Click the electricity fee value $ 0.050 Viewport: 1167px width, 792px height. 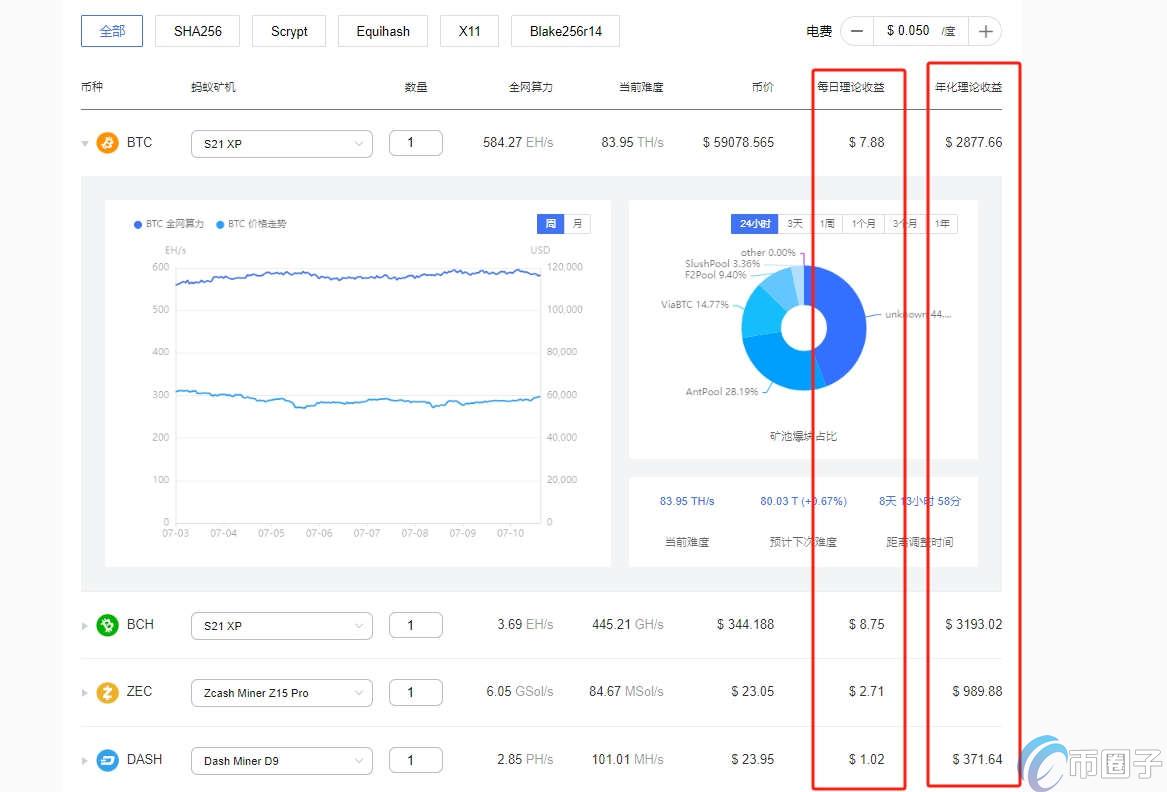click(x=908, y=31)
